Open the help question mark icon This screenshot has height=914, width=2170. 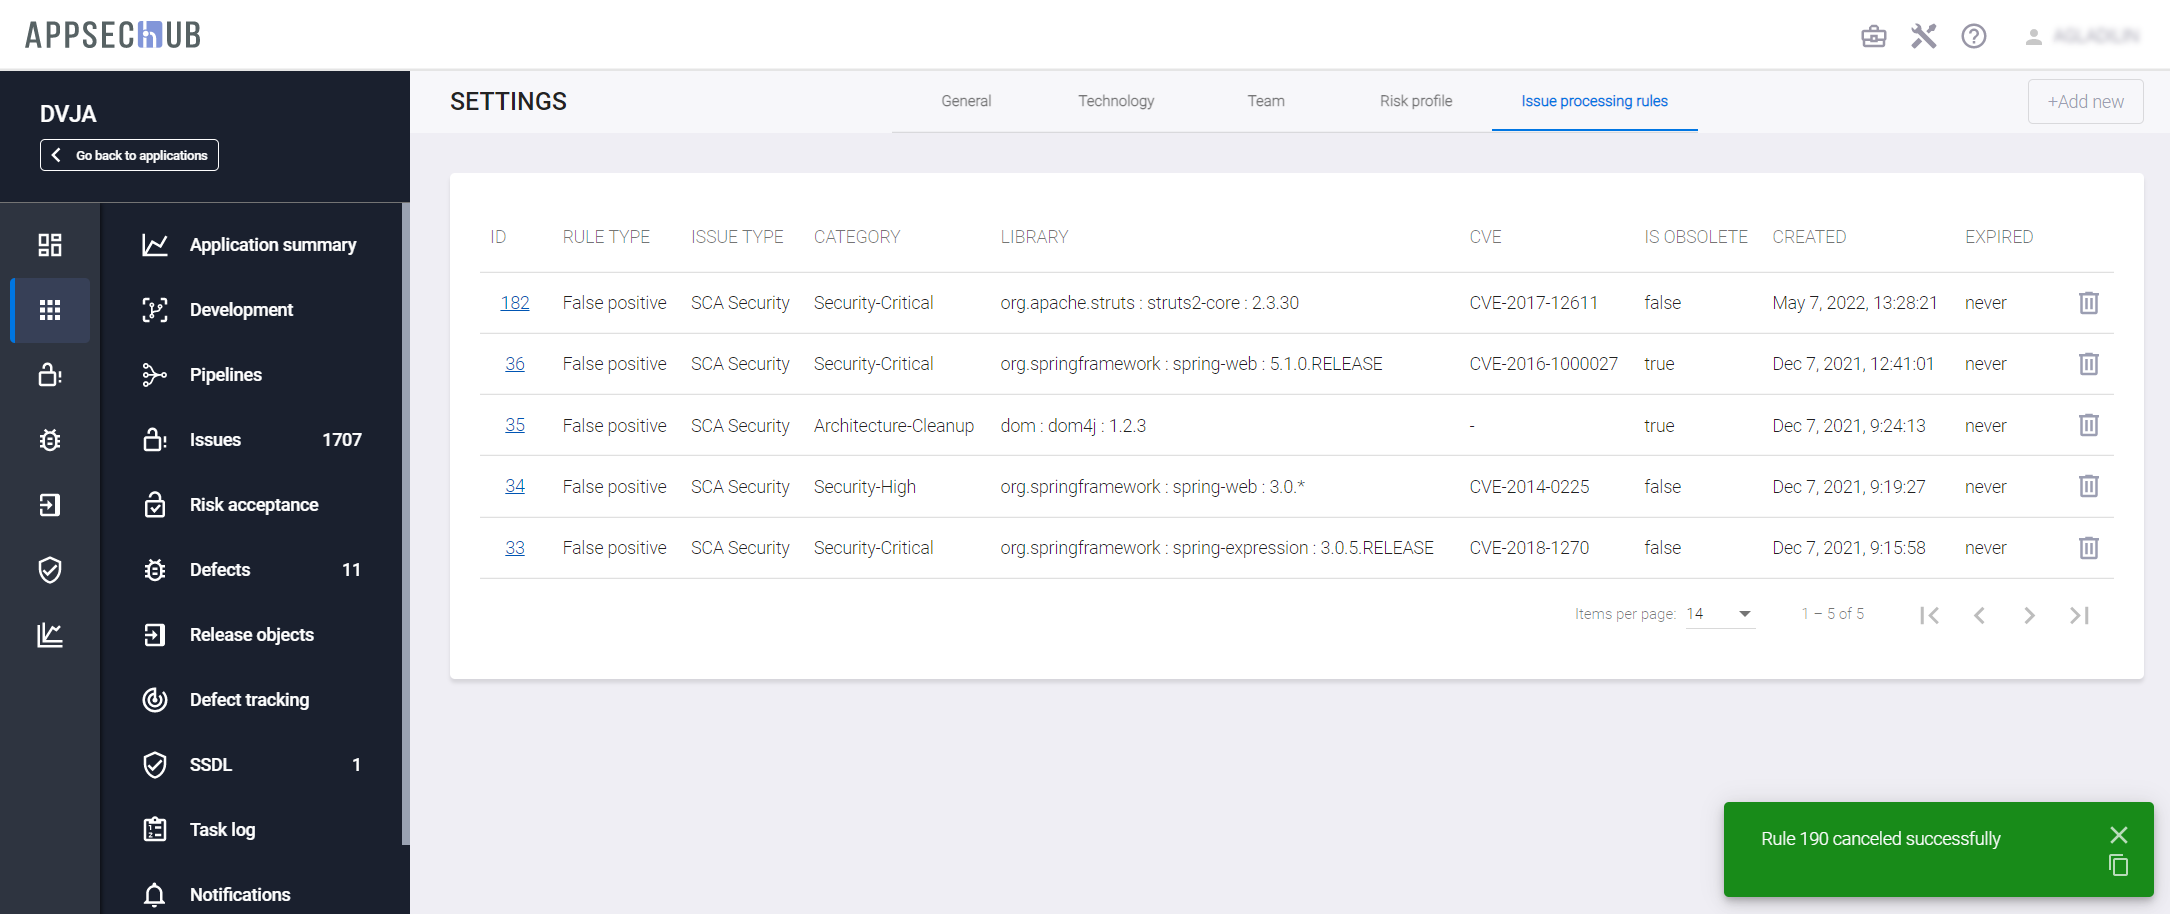[1973, 36]
